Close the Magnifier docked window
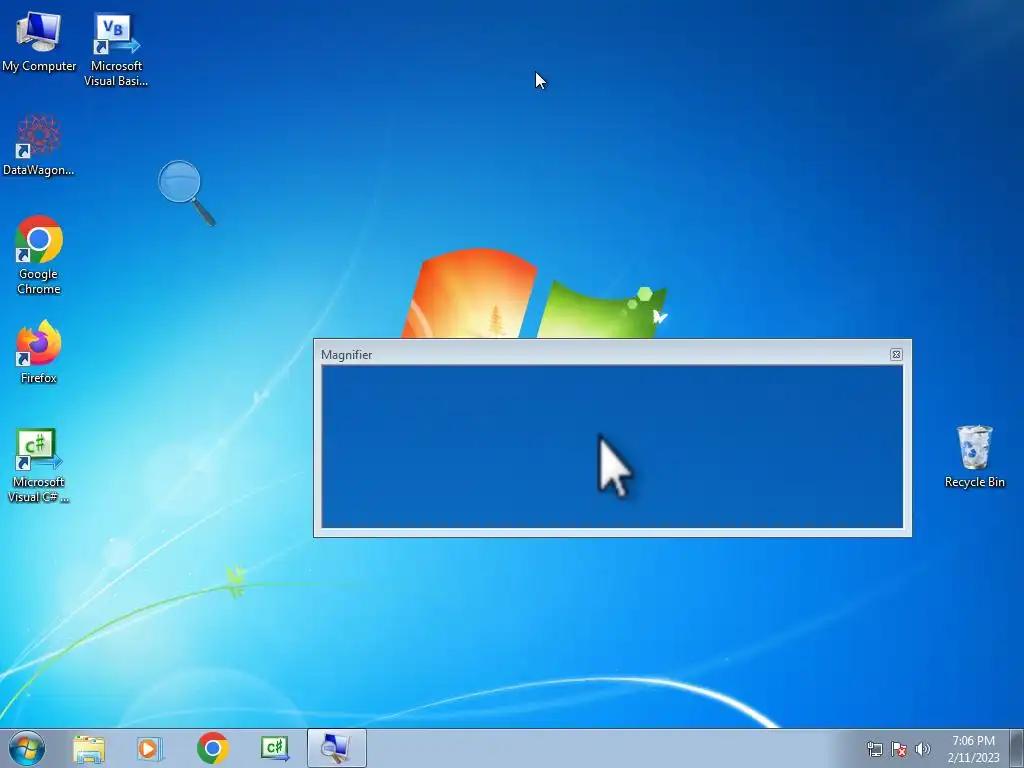 [896, 355]
